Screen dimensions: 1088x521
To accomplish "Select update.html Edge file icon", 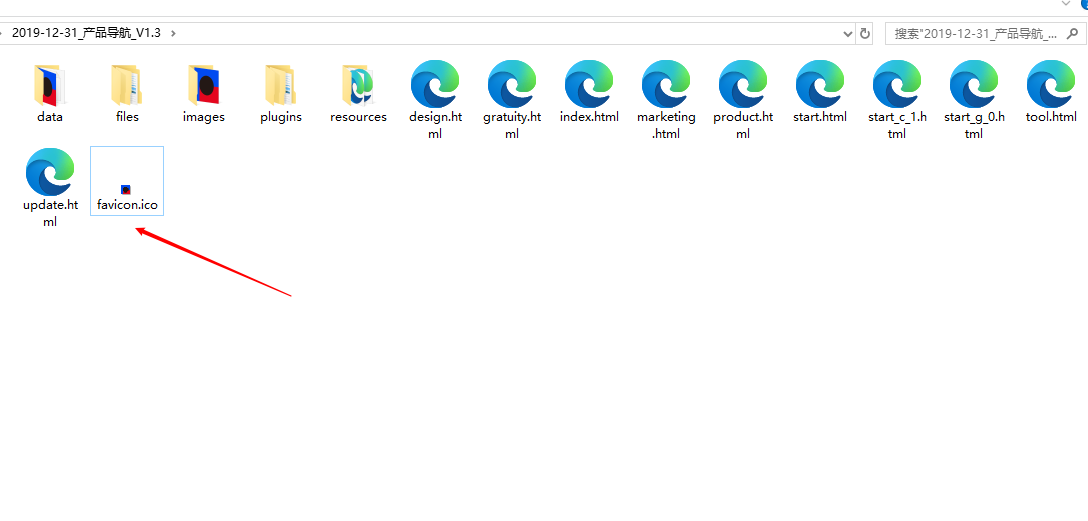I will click(x=50, y=172).
